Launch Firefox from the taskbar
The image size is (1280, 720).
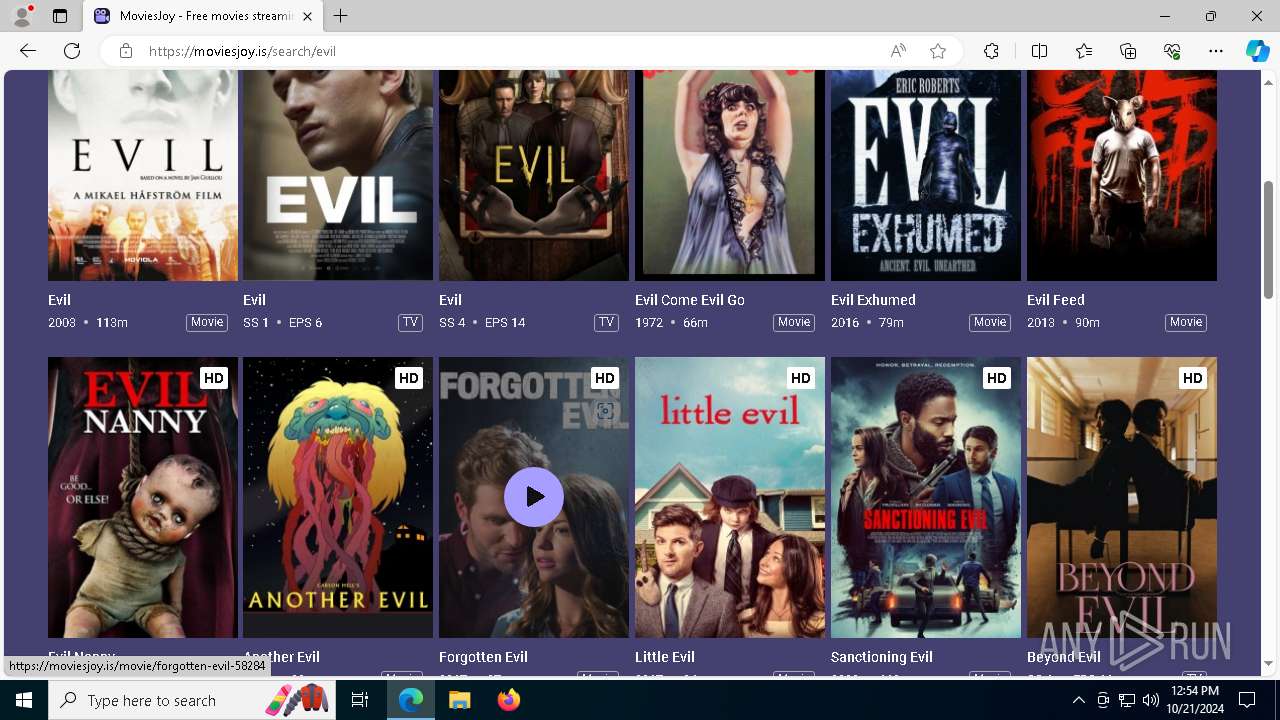click(x=509, y=700)
